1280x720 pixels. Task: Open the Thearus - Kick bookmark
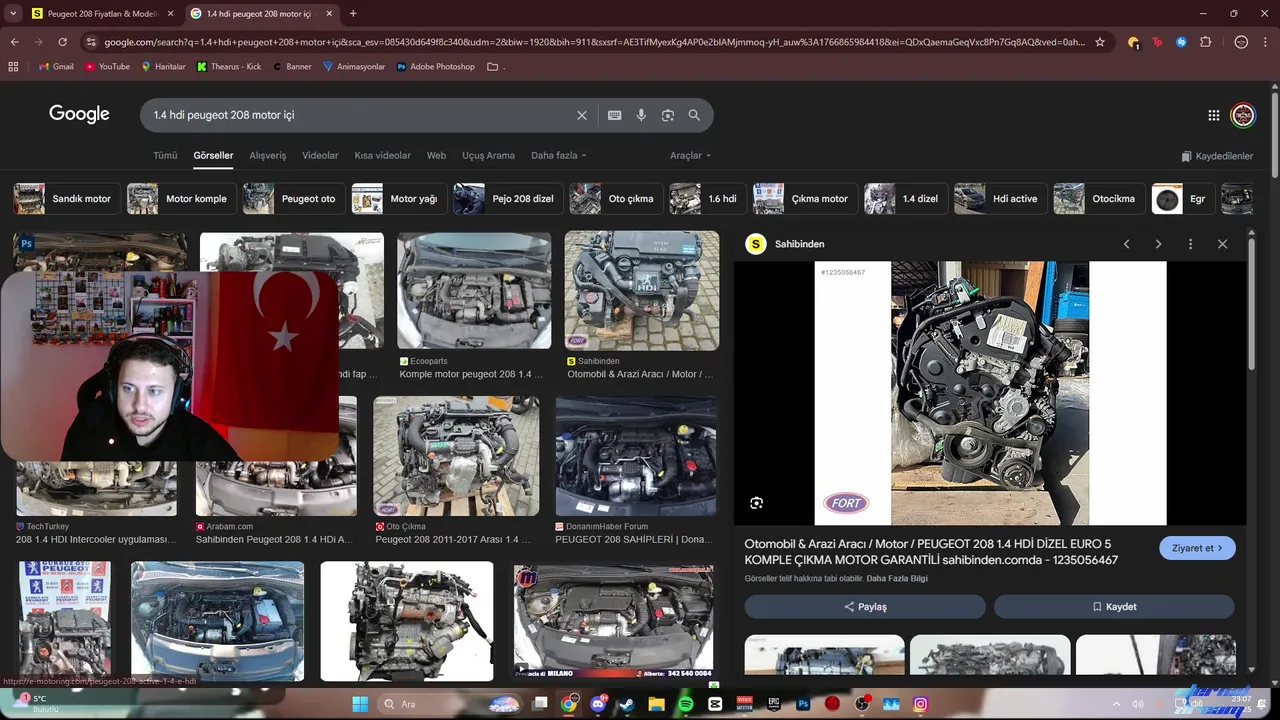click(229, 67)
